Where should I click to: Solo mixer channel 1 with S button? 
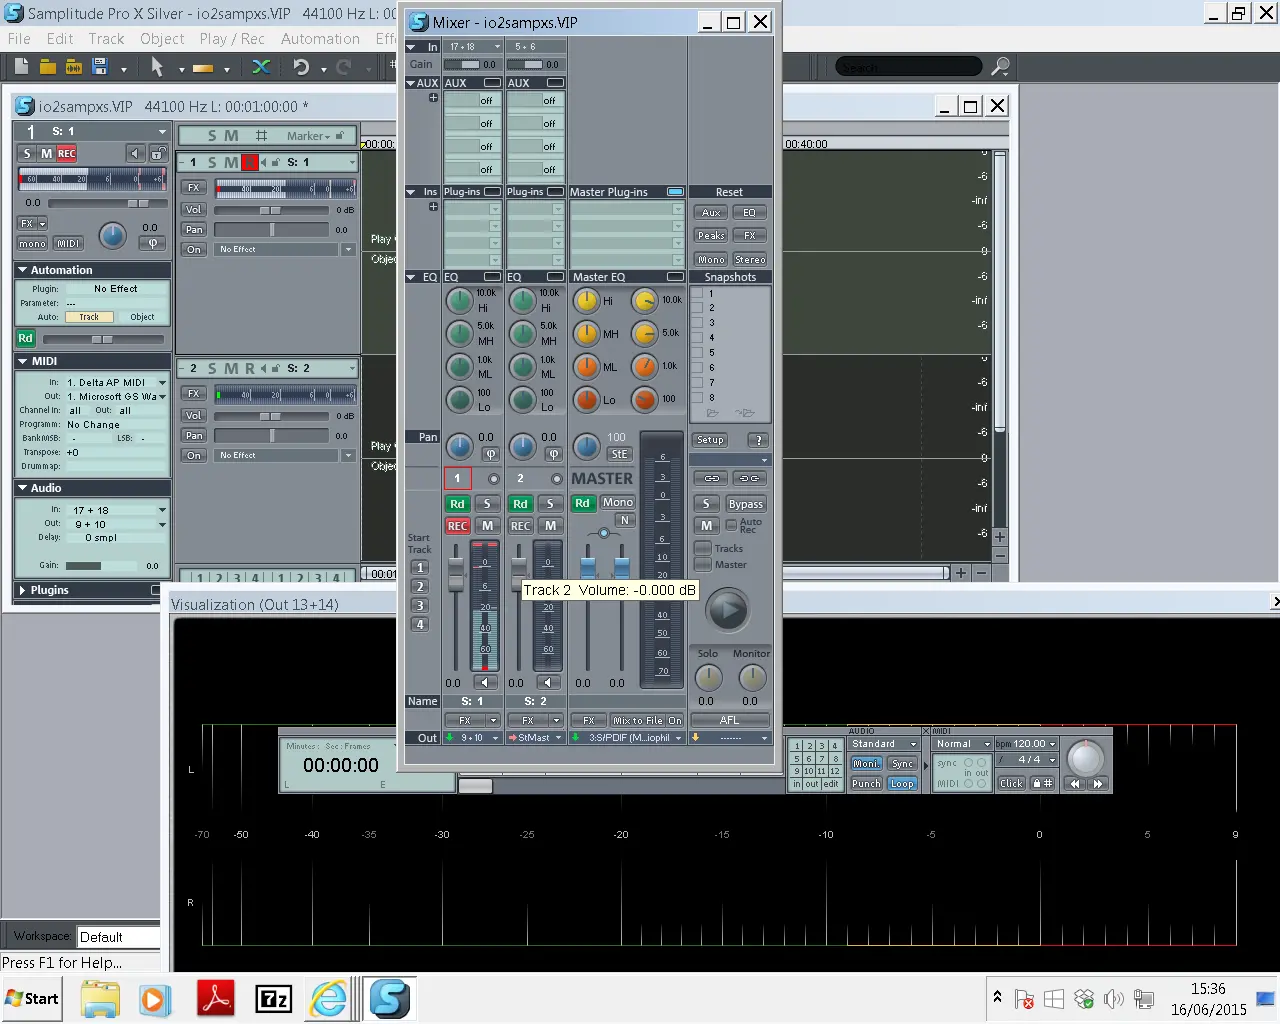click(487, 504)
